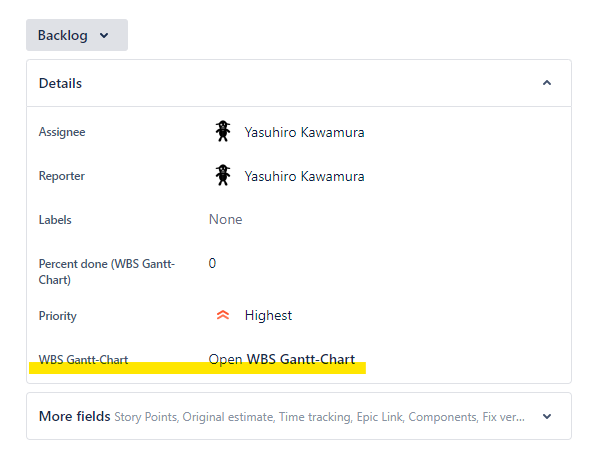Open the Backlog status dropdown
The image size is (589, 452).
click(77, 35)
